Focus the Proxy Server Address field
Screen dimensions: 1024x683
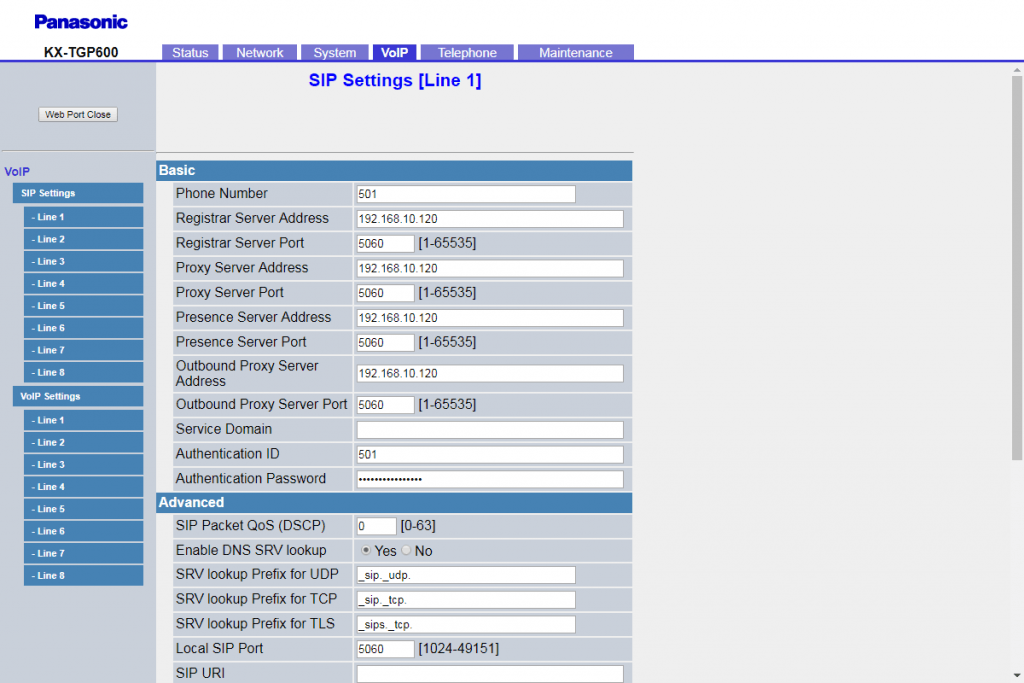coord(490,268)
